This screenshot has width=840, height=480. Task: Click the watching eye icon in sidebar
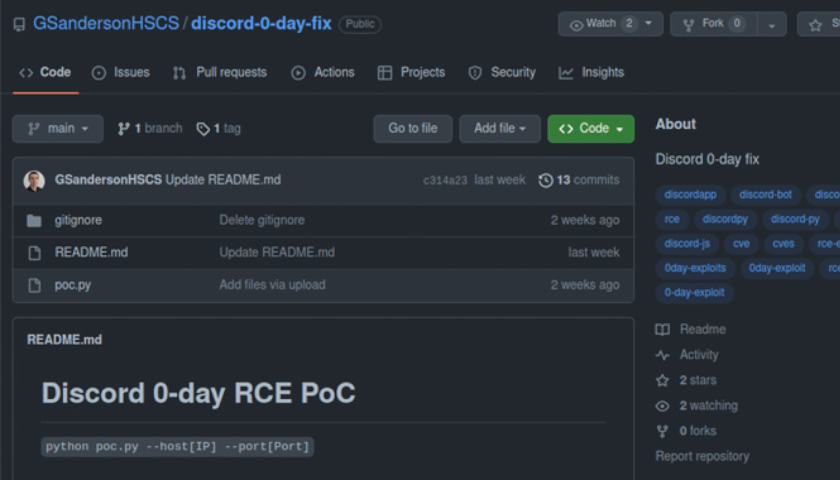(x=663, y=406)
